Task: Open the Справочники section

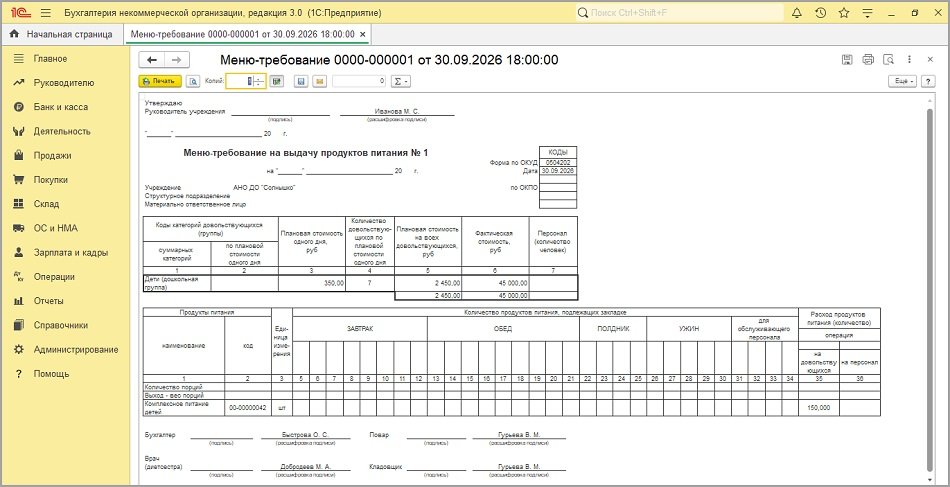Action: tap(61, 325)
